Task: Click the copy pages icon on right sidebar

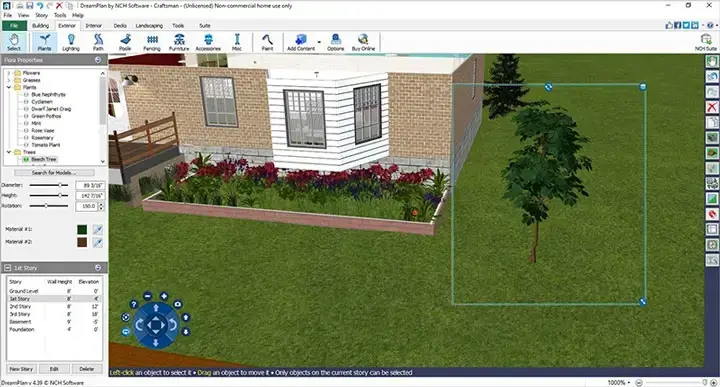Action: pos(712,123)
